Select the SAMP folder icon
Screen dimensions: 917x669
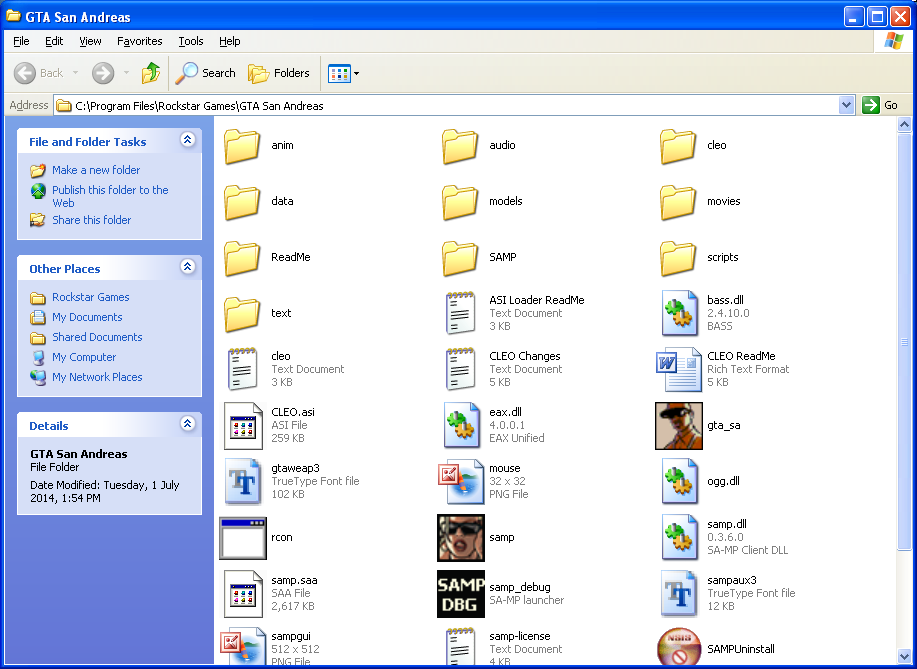(x=460, y=258)
